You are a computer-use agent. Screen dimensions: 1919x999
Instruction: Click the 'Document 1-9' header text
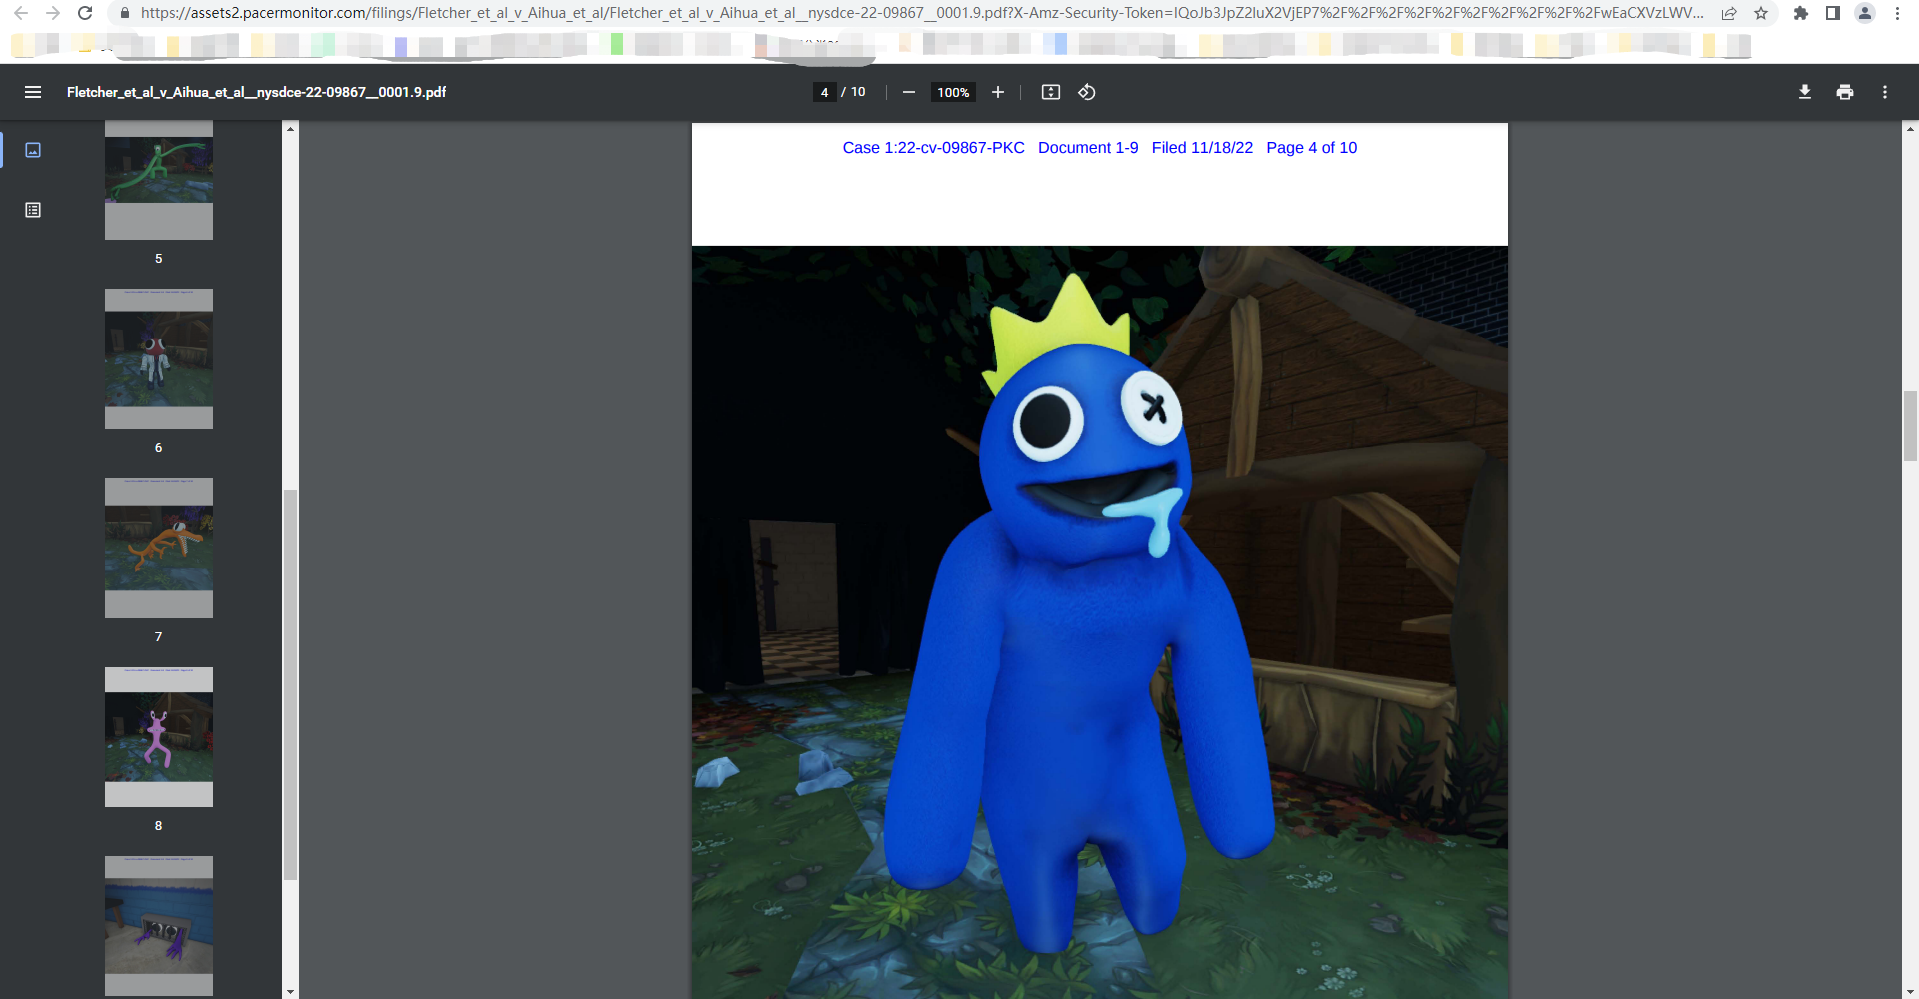point(1088,148)
